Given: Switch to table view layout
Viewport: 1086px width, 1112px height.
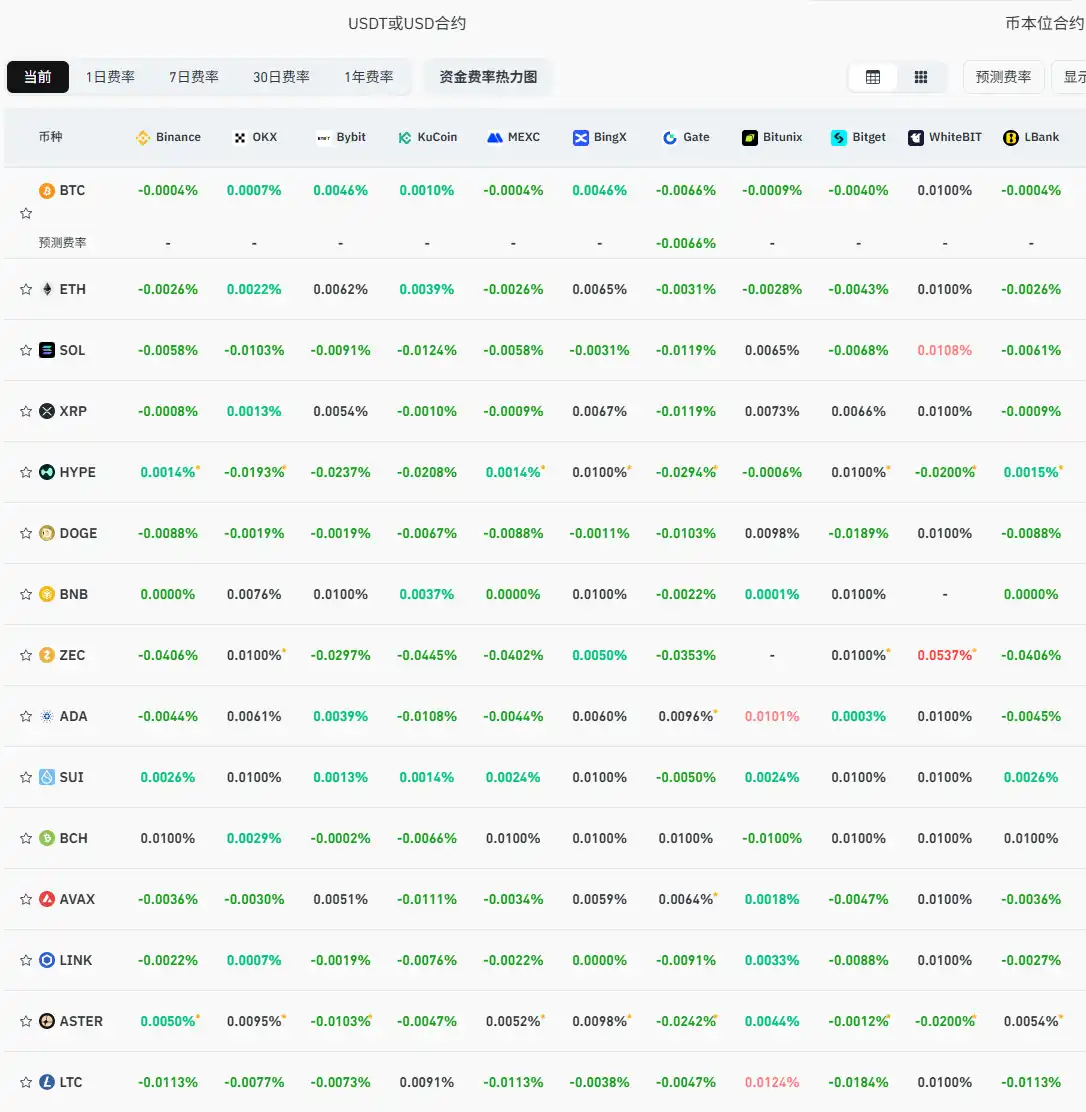Looking at the screenshot, I should [x=872, y=76].
